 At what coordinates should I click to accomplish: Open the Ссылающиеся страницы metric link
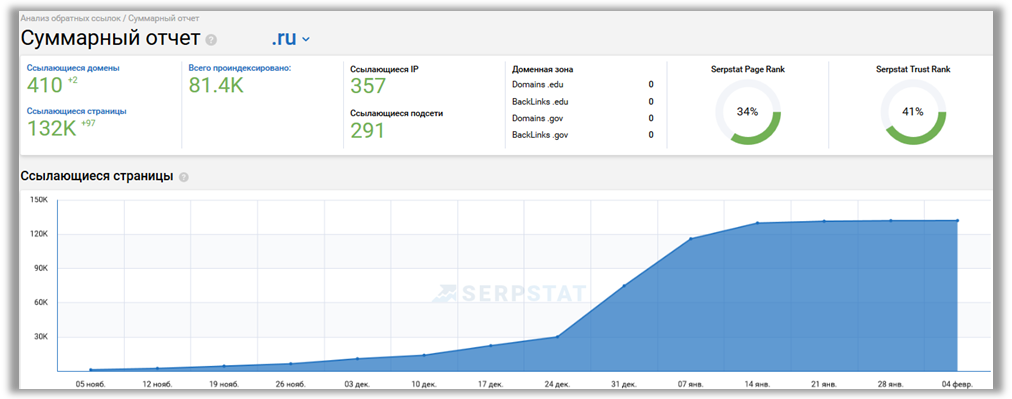click(76, 111)
